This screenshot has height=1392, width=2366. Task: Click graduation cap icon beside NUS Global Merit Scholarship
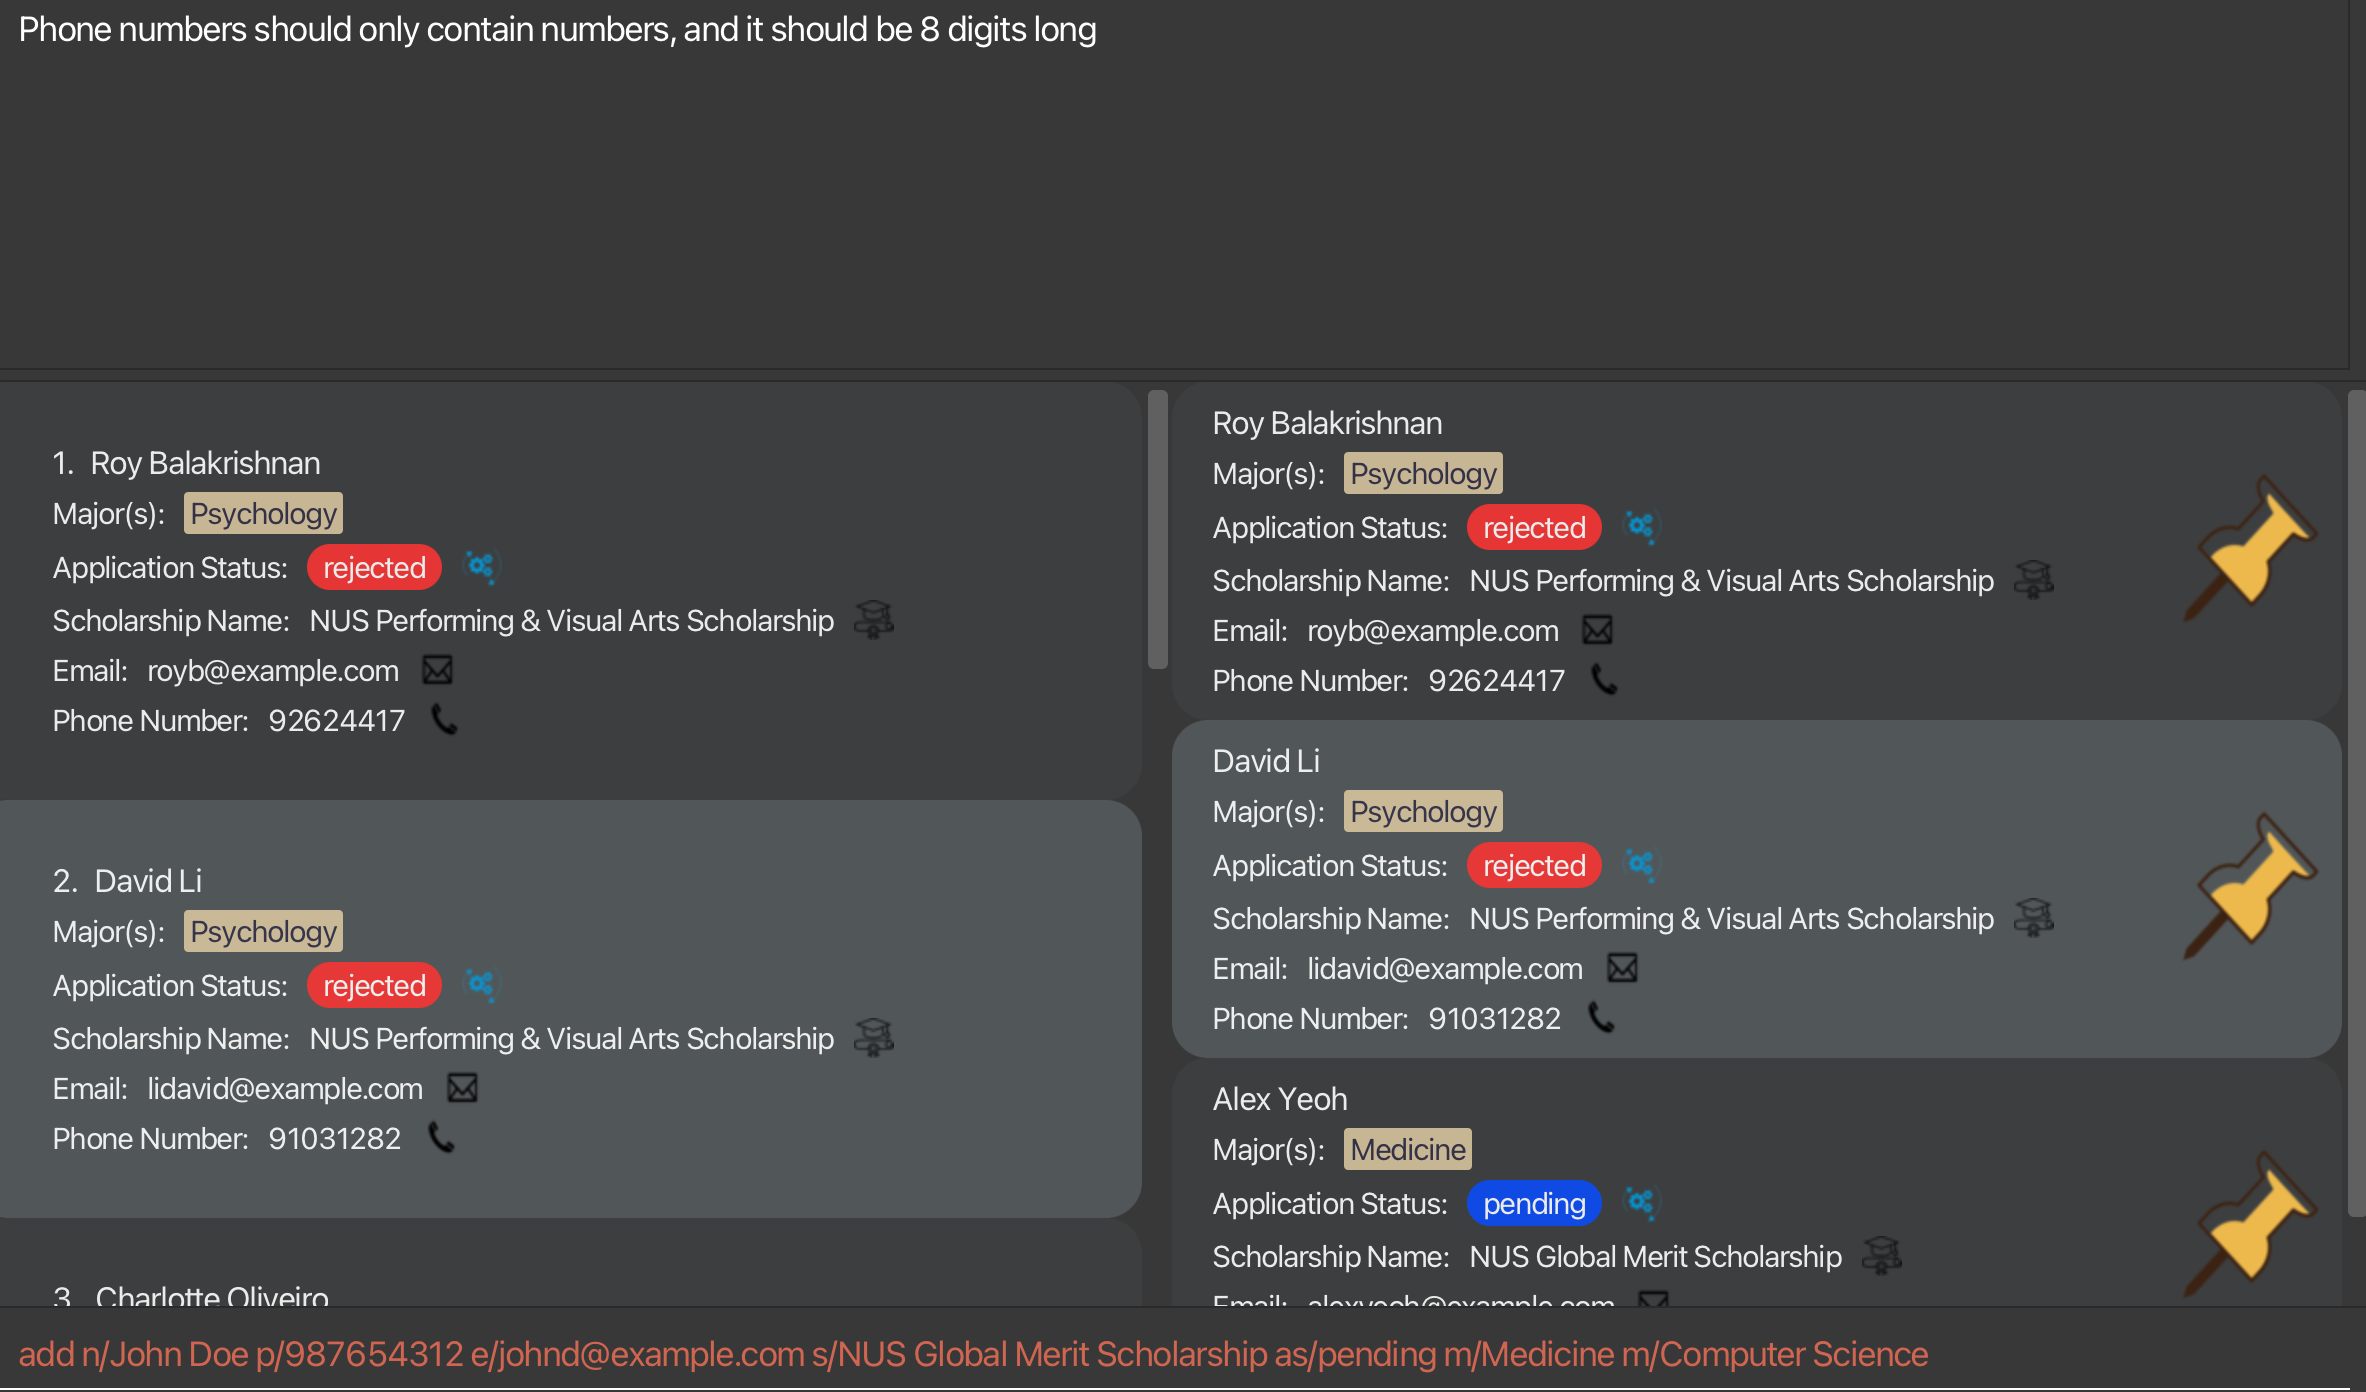pos(1881,1256)
